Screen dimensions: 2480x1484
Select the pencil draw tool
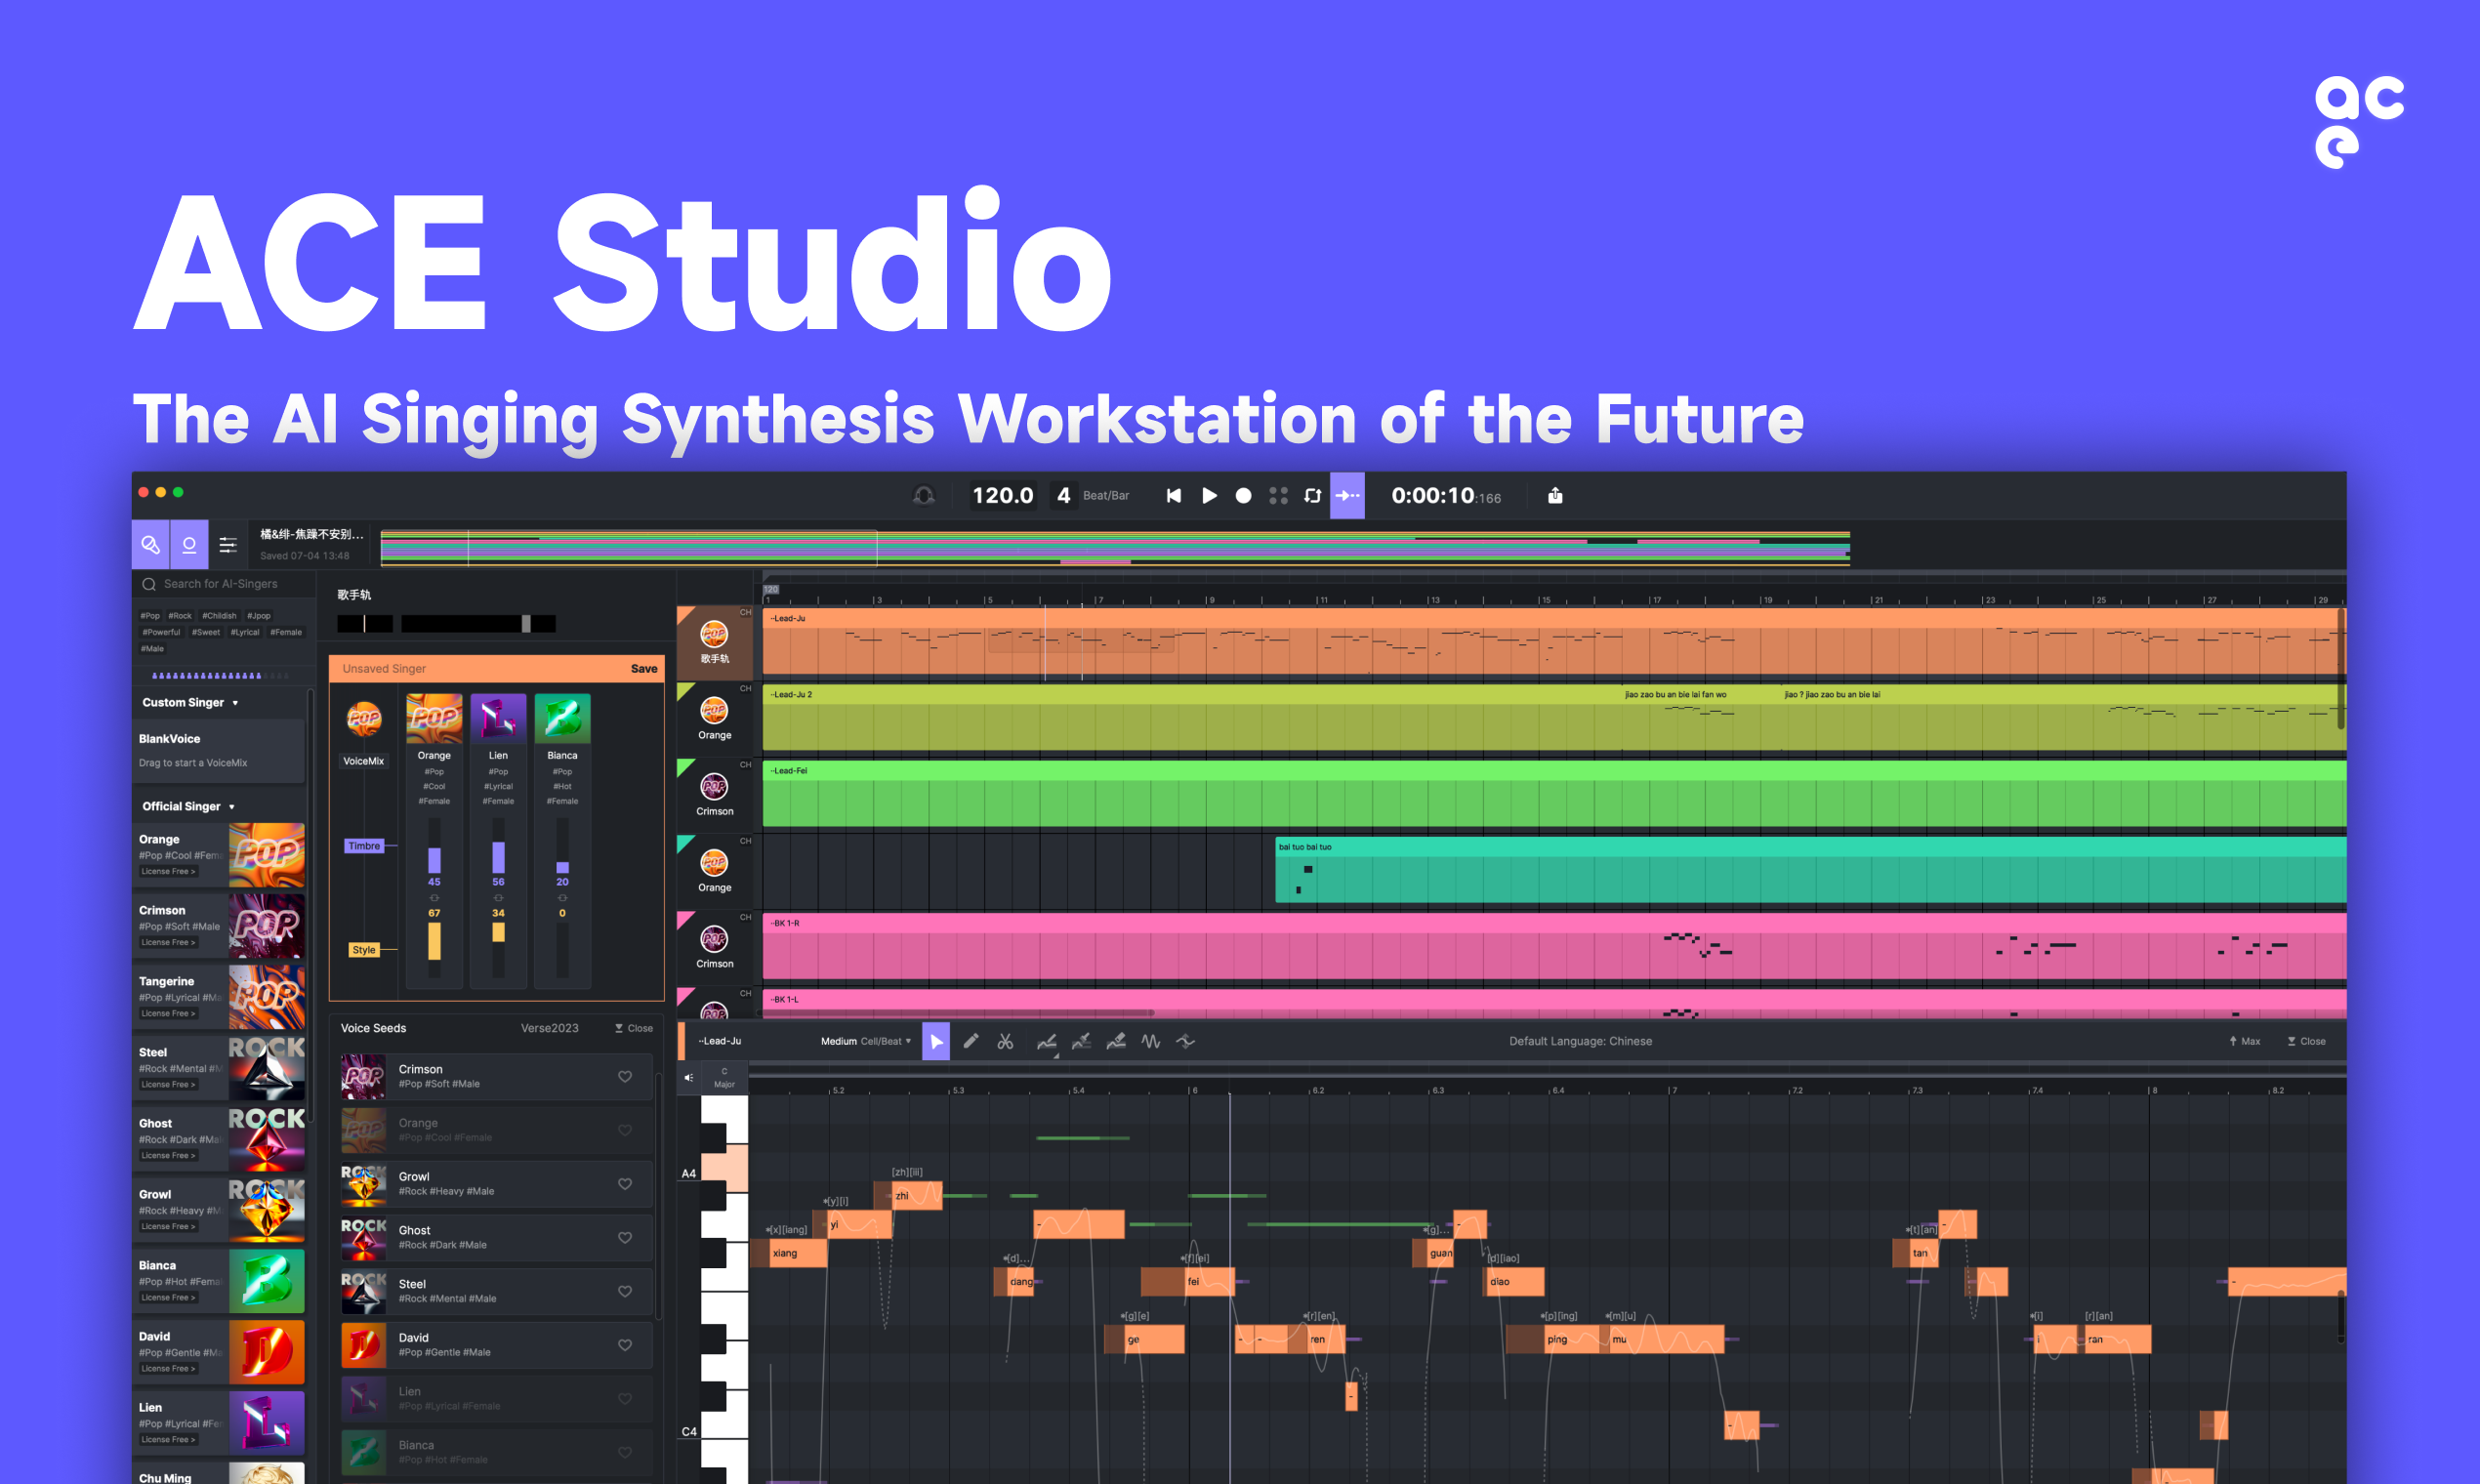click(x=971, y=1042)
